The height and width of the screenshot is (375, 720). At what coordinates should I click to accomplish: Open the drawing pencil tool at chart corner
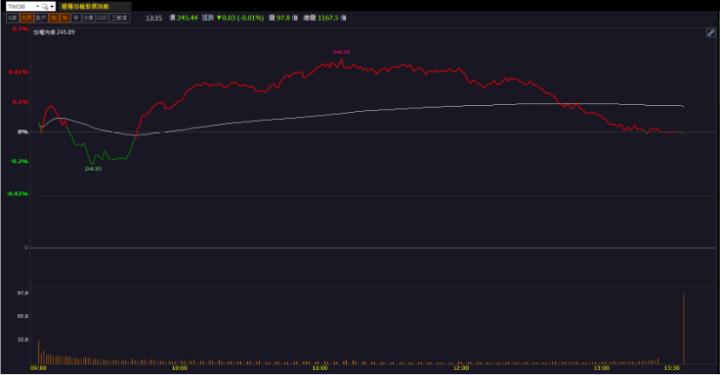(x=710, y=33)
